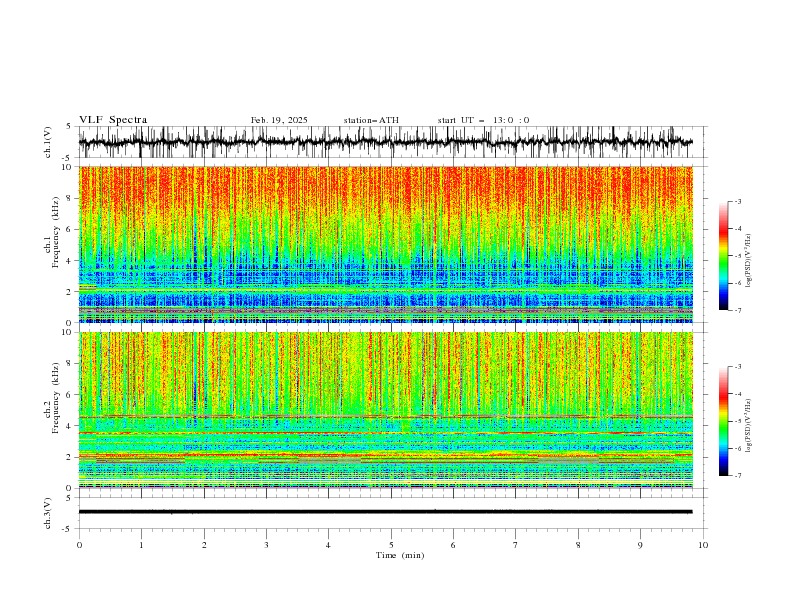
Task: Click inside the ch.1 spectrogram panel
Action: (385, 244)
